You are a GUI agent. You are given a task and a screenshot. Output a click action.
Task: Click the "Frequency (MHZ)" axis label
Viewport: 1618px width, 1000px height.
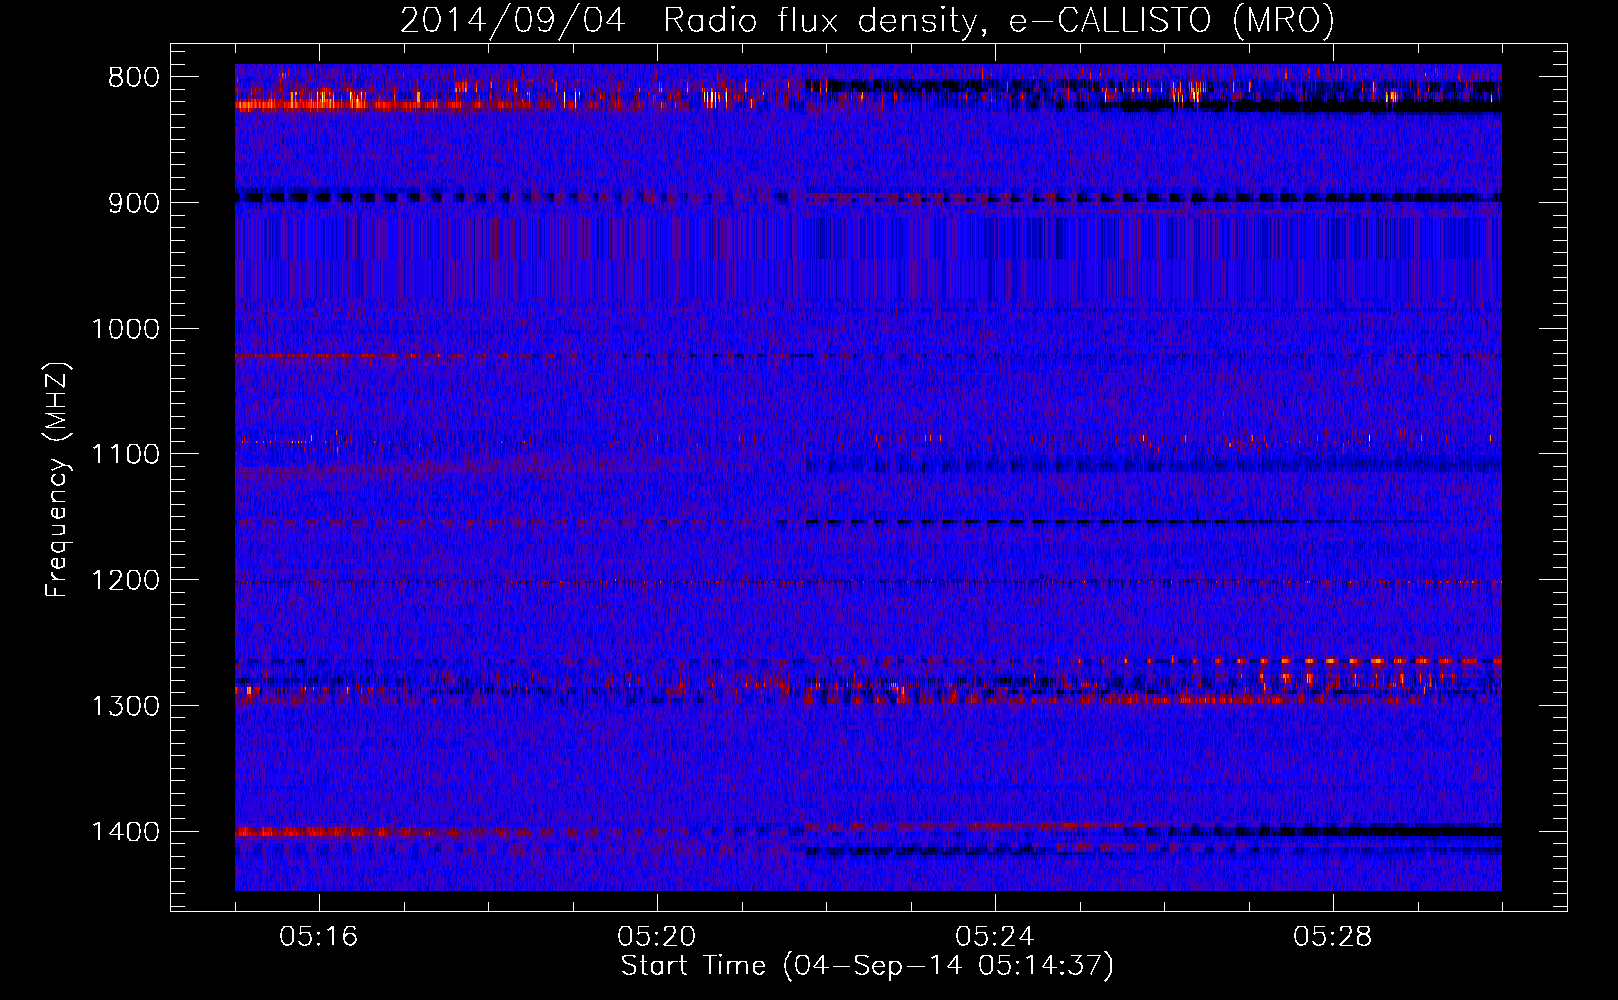(x=57, y=481)
